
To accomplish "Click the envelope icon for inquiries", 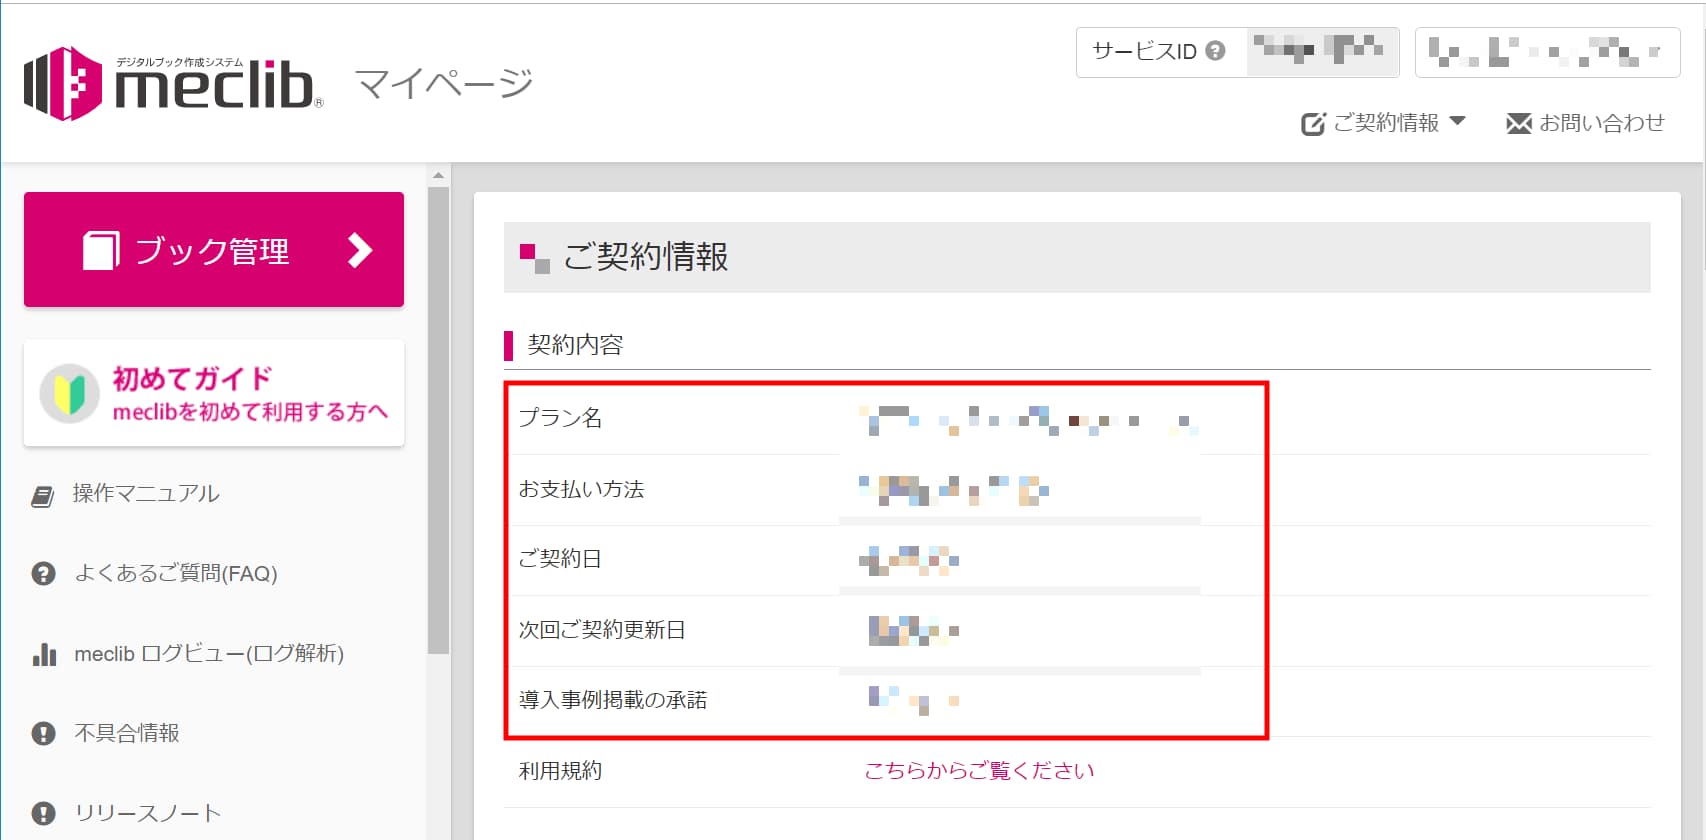I will tap(1518, 123).
